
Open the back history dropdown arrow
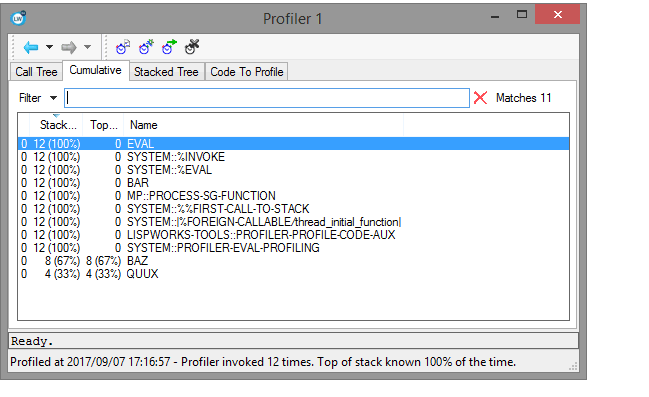49,47
